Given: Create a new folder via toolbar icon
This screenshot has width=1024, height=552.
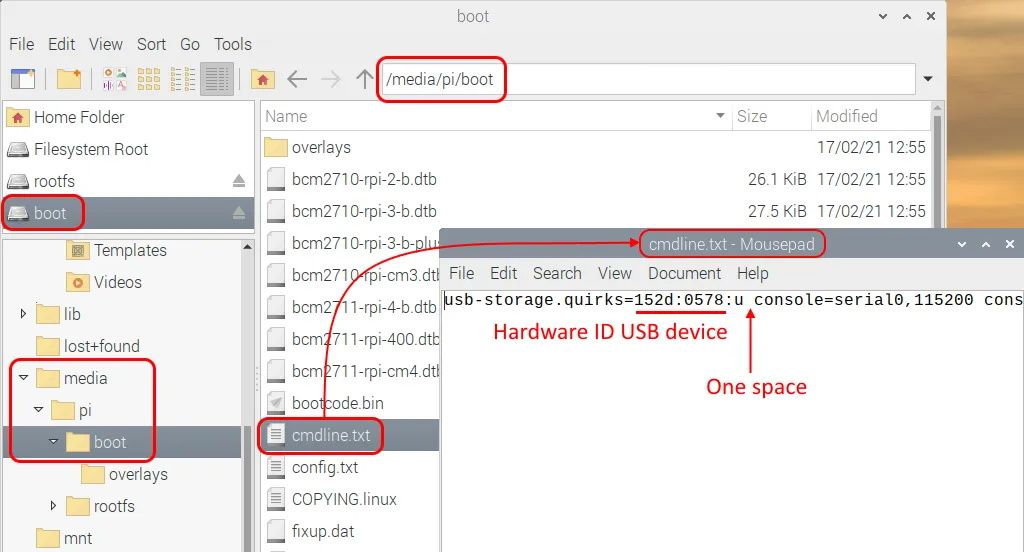Looking at the screenshot, I should click(x=68, y=79).
